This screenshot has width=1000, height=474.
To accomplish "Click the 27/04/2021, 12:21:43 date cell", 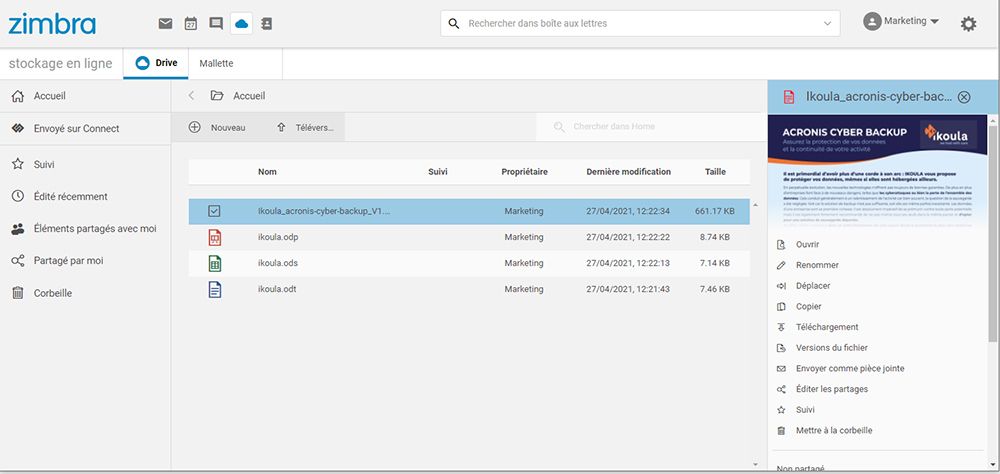I will [x=628, y=289].
